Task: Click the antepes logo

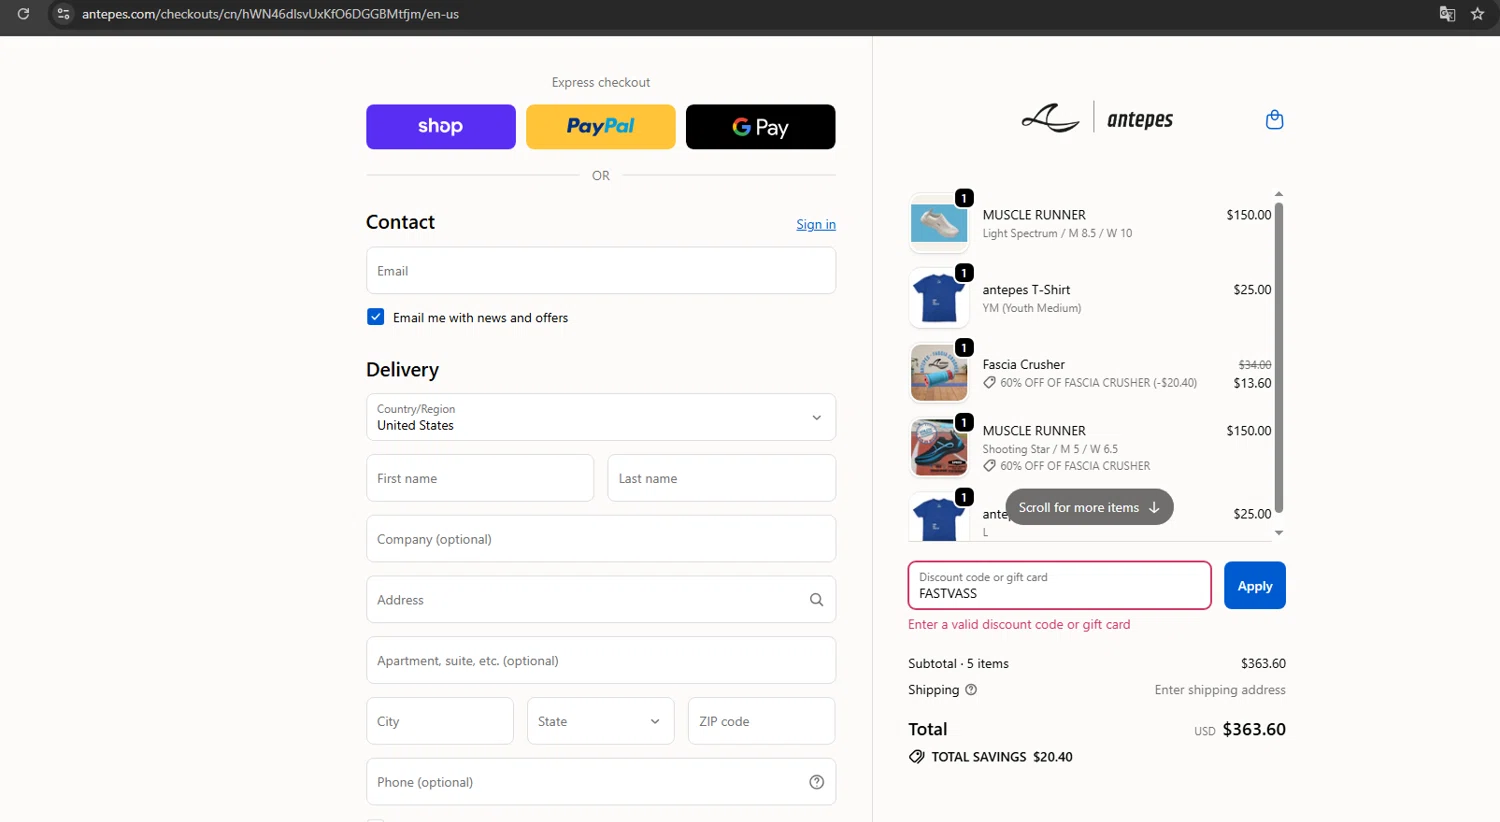Action: point(1097,119)
